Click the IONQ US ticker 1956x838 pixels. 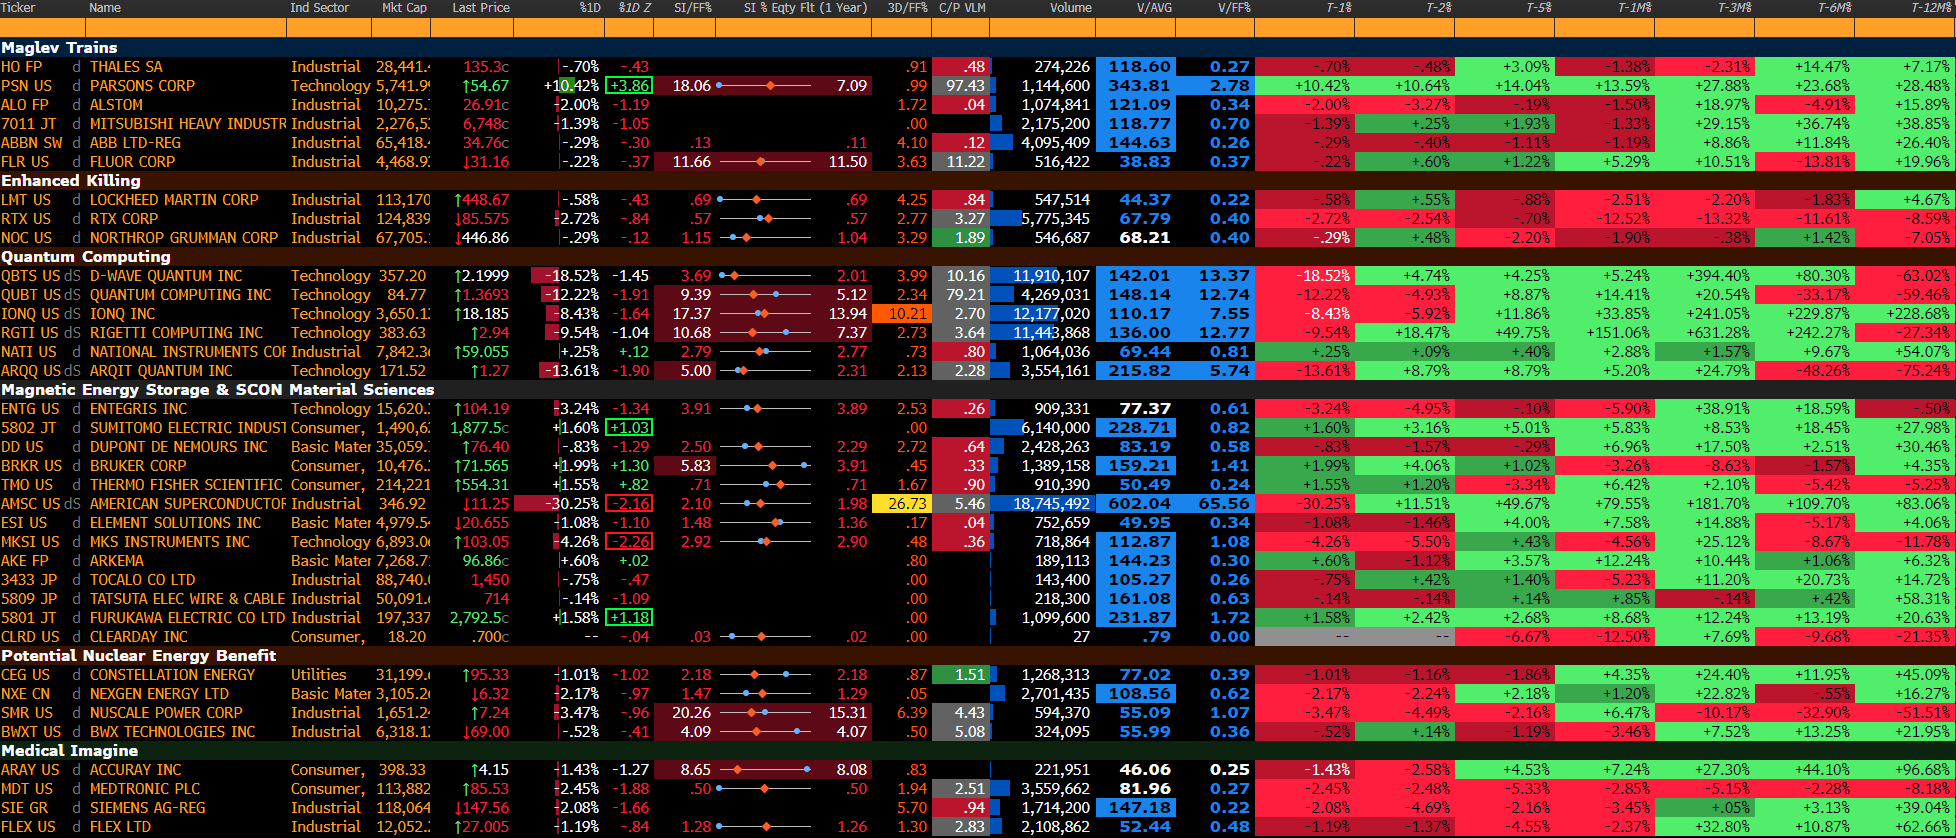[x=30, y=314]
